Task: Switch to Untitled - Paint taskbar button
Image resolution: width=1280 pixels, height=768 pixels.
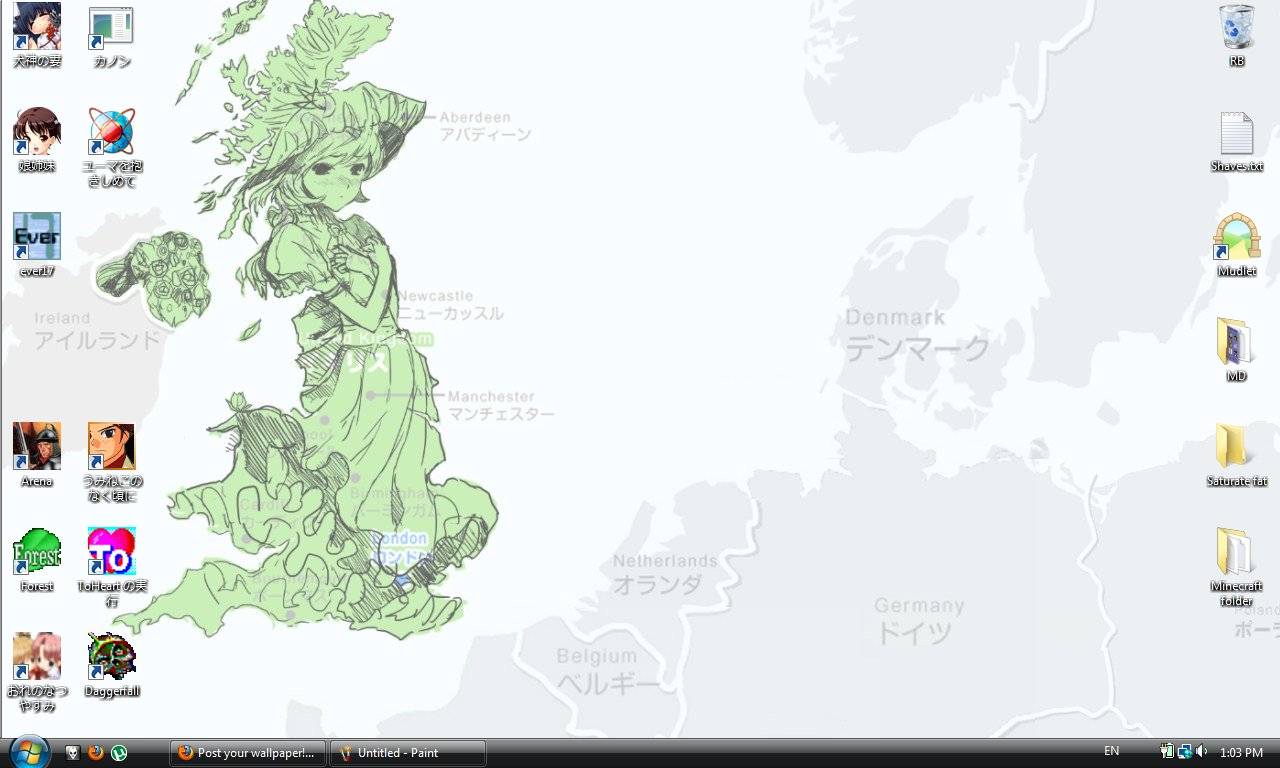Action: pyautogui.click(x=408, y=753)
